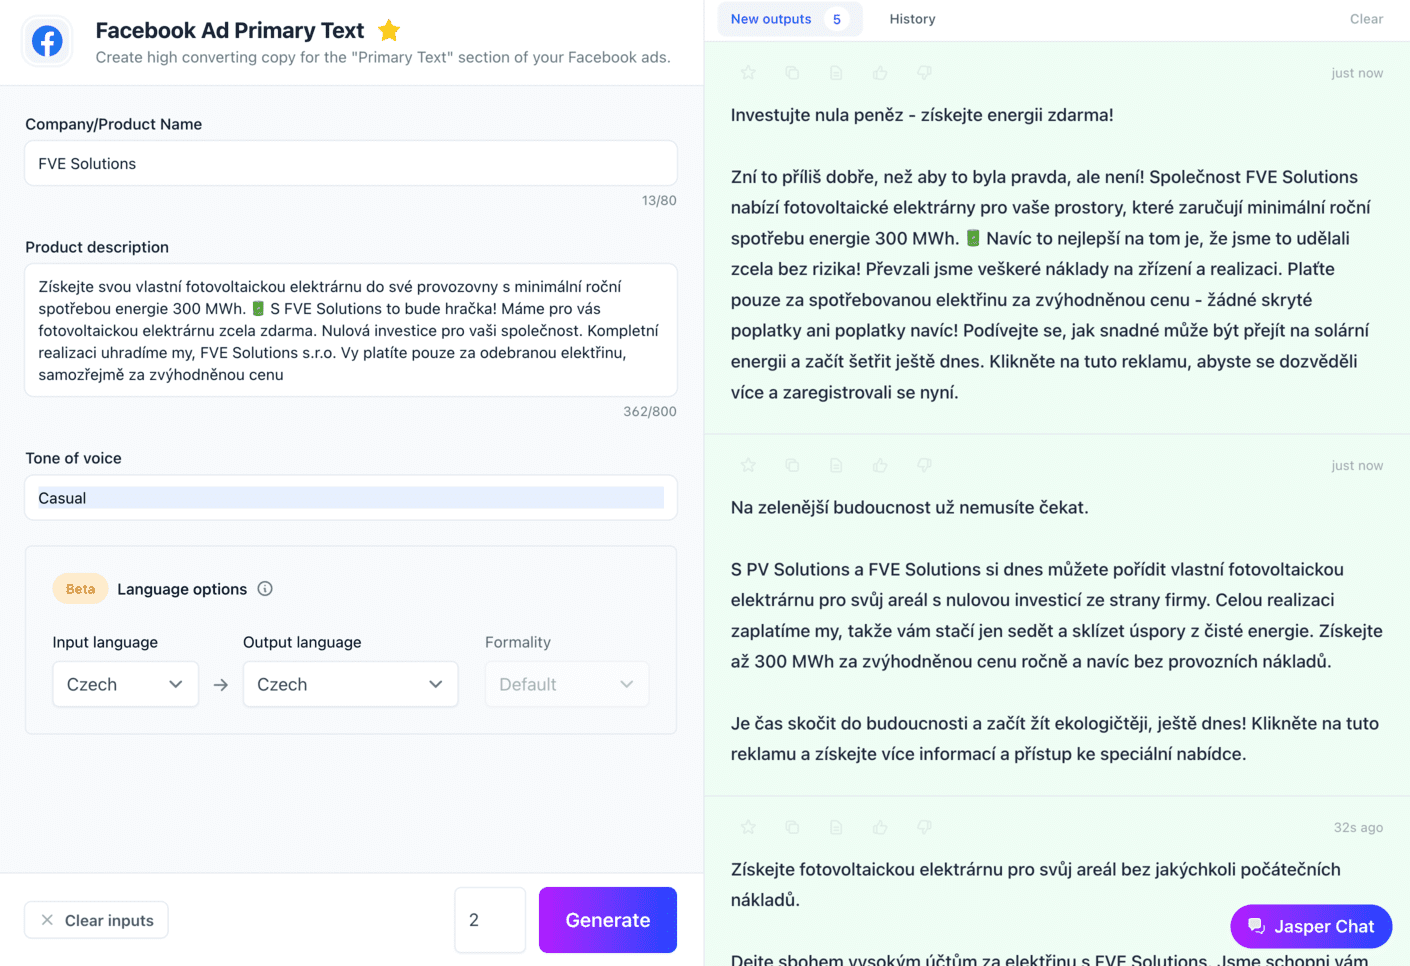Click the document icon on the second output
The width and height of the screenshot is (1410, 966).
(x=836, y=465)
